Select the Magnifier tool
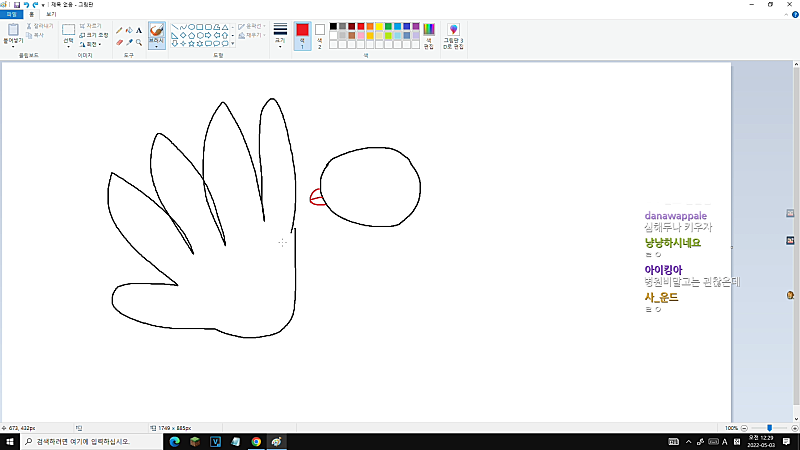This screenshot has width=800, height=450. (x=139, y=42)
